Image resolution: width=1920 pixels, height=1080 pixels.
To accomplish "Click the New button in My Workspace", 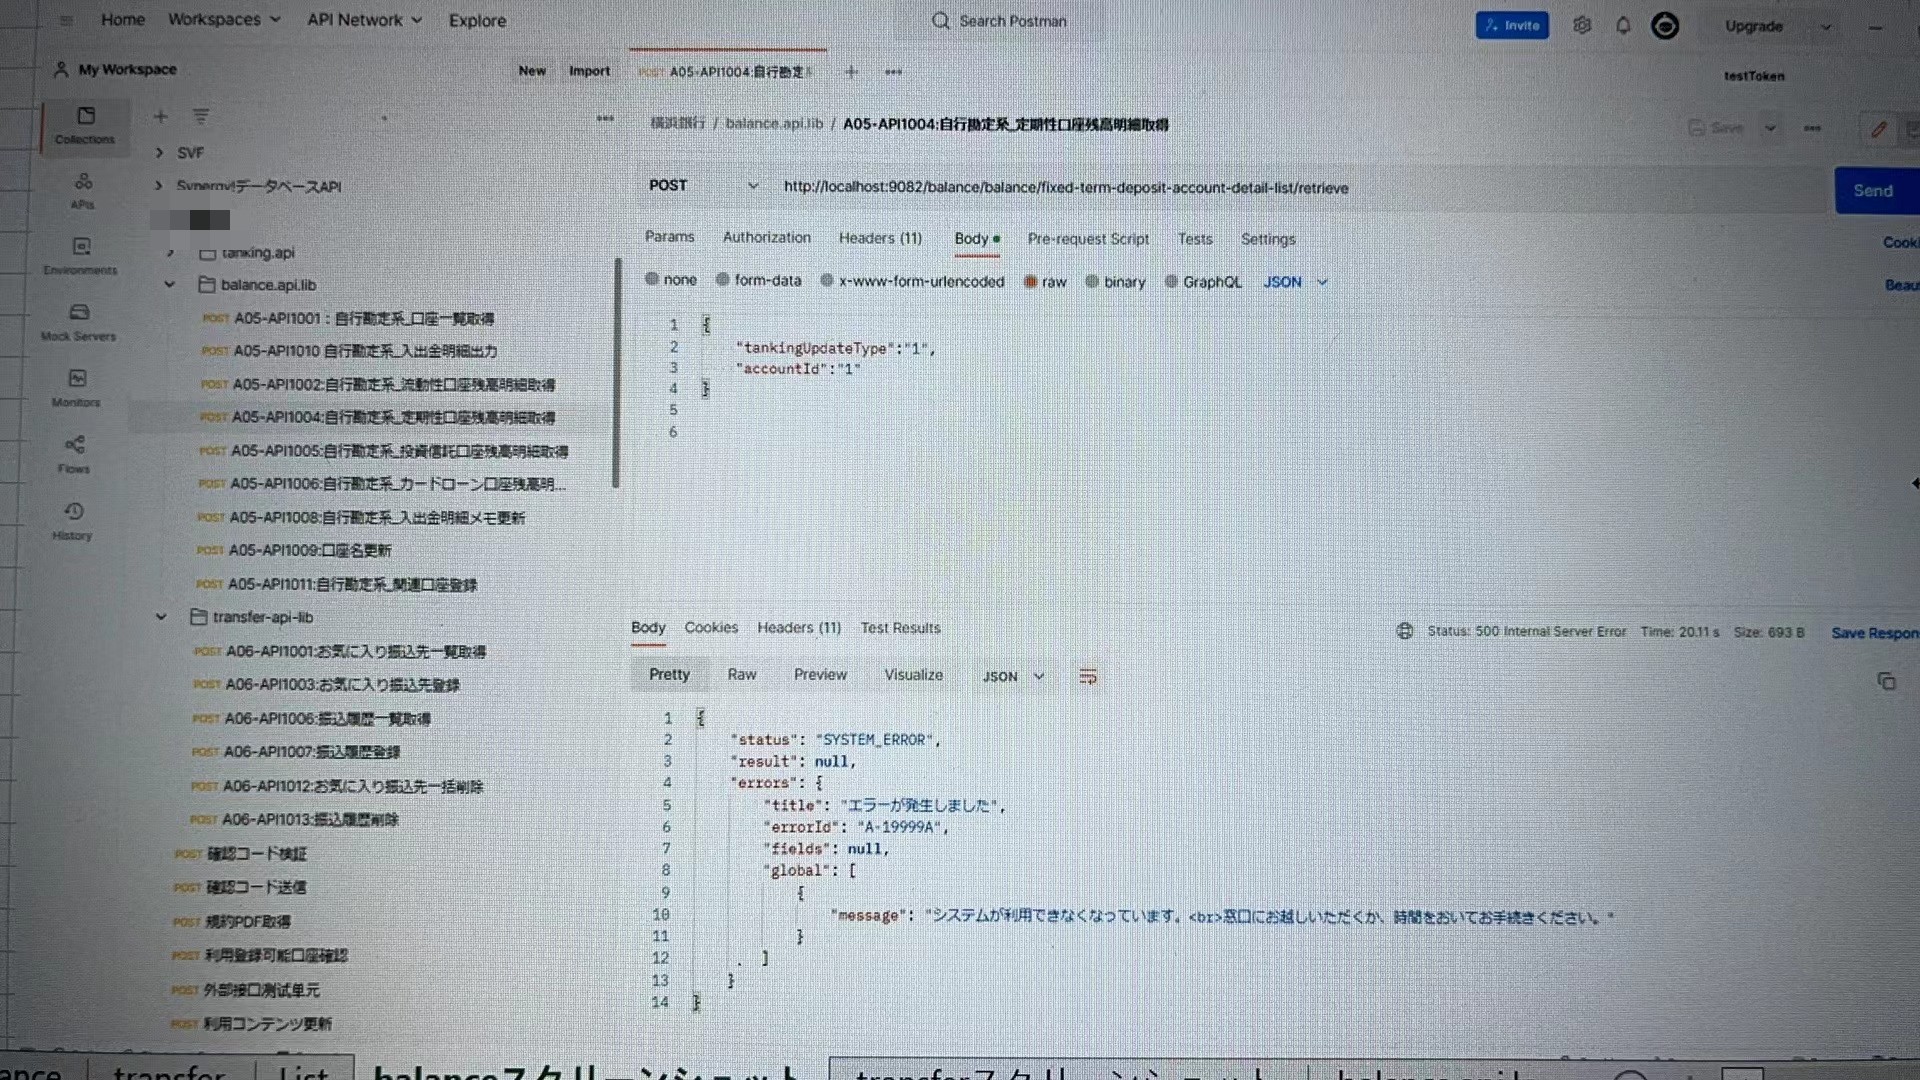I will (532, 71).
